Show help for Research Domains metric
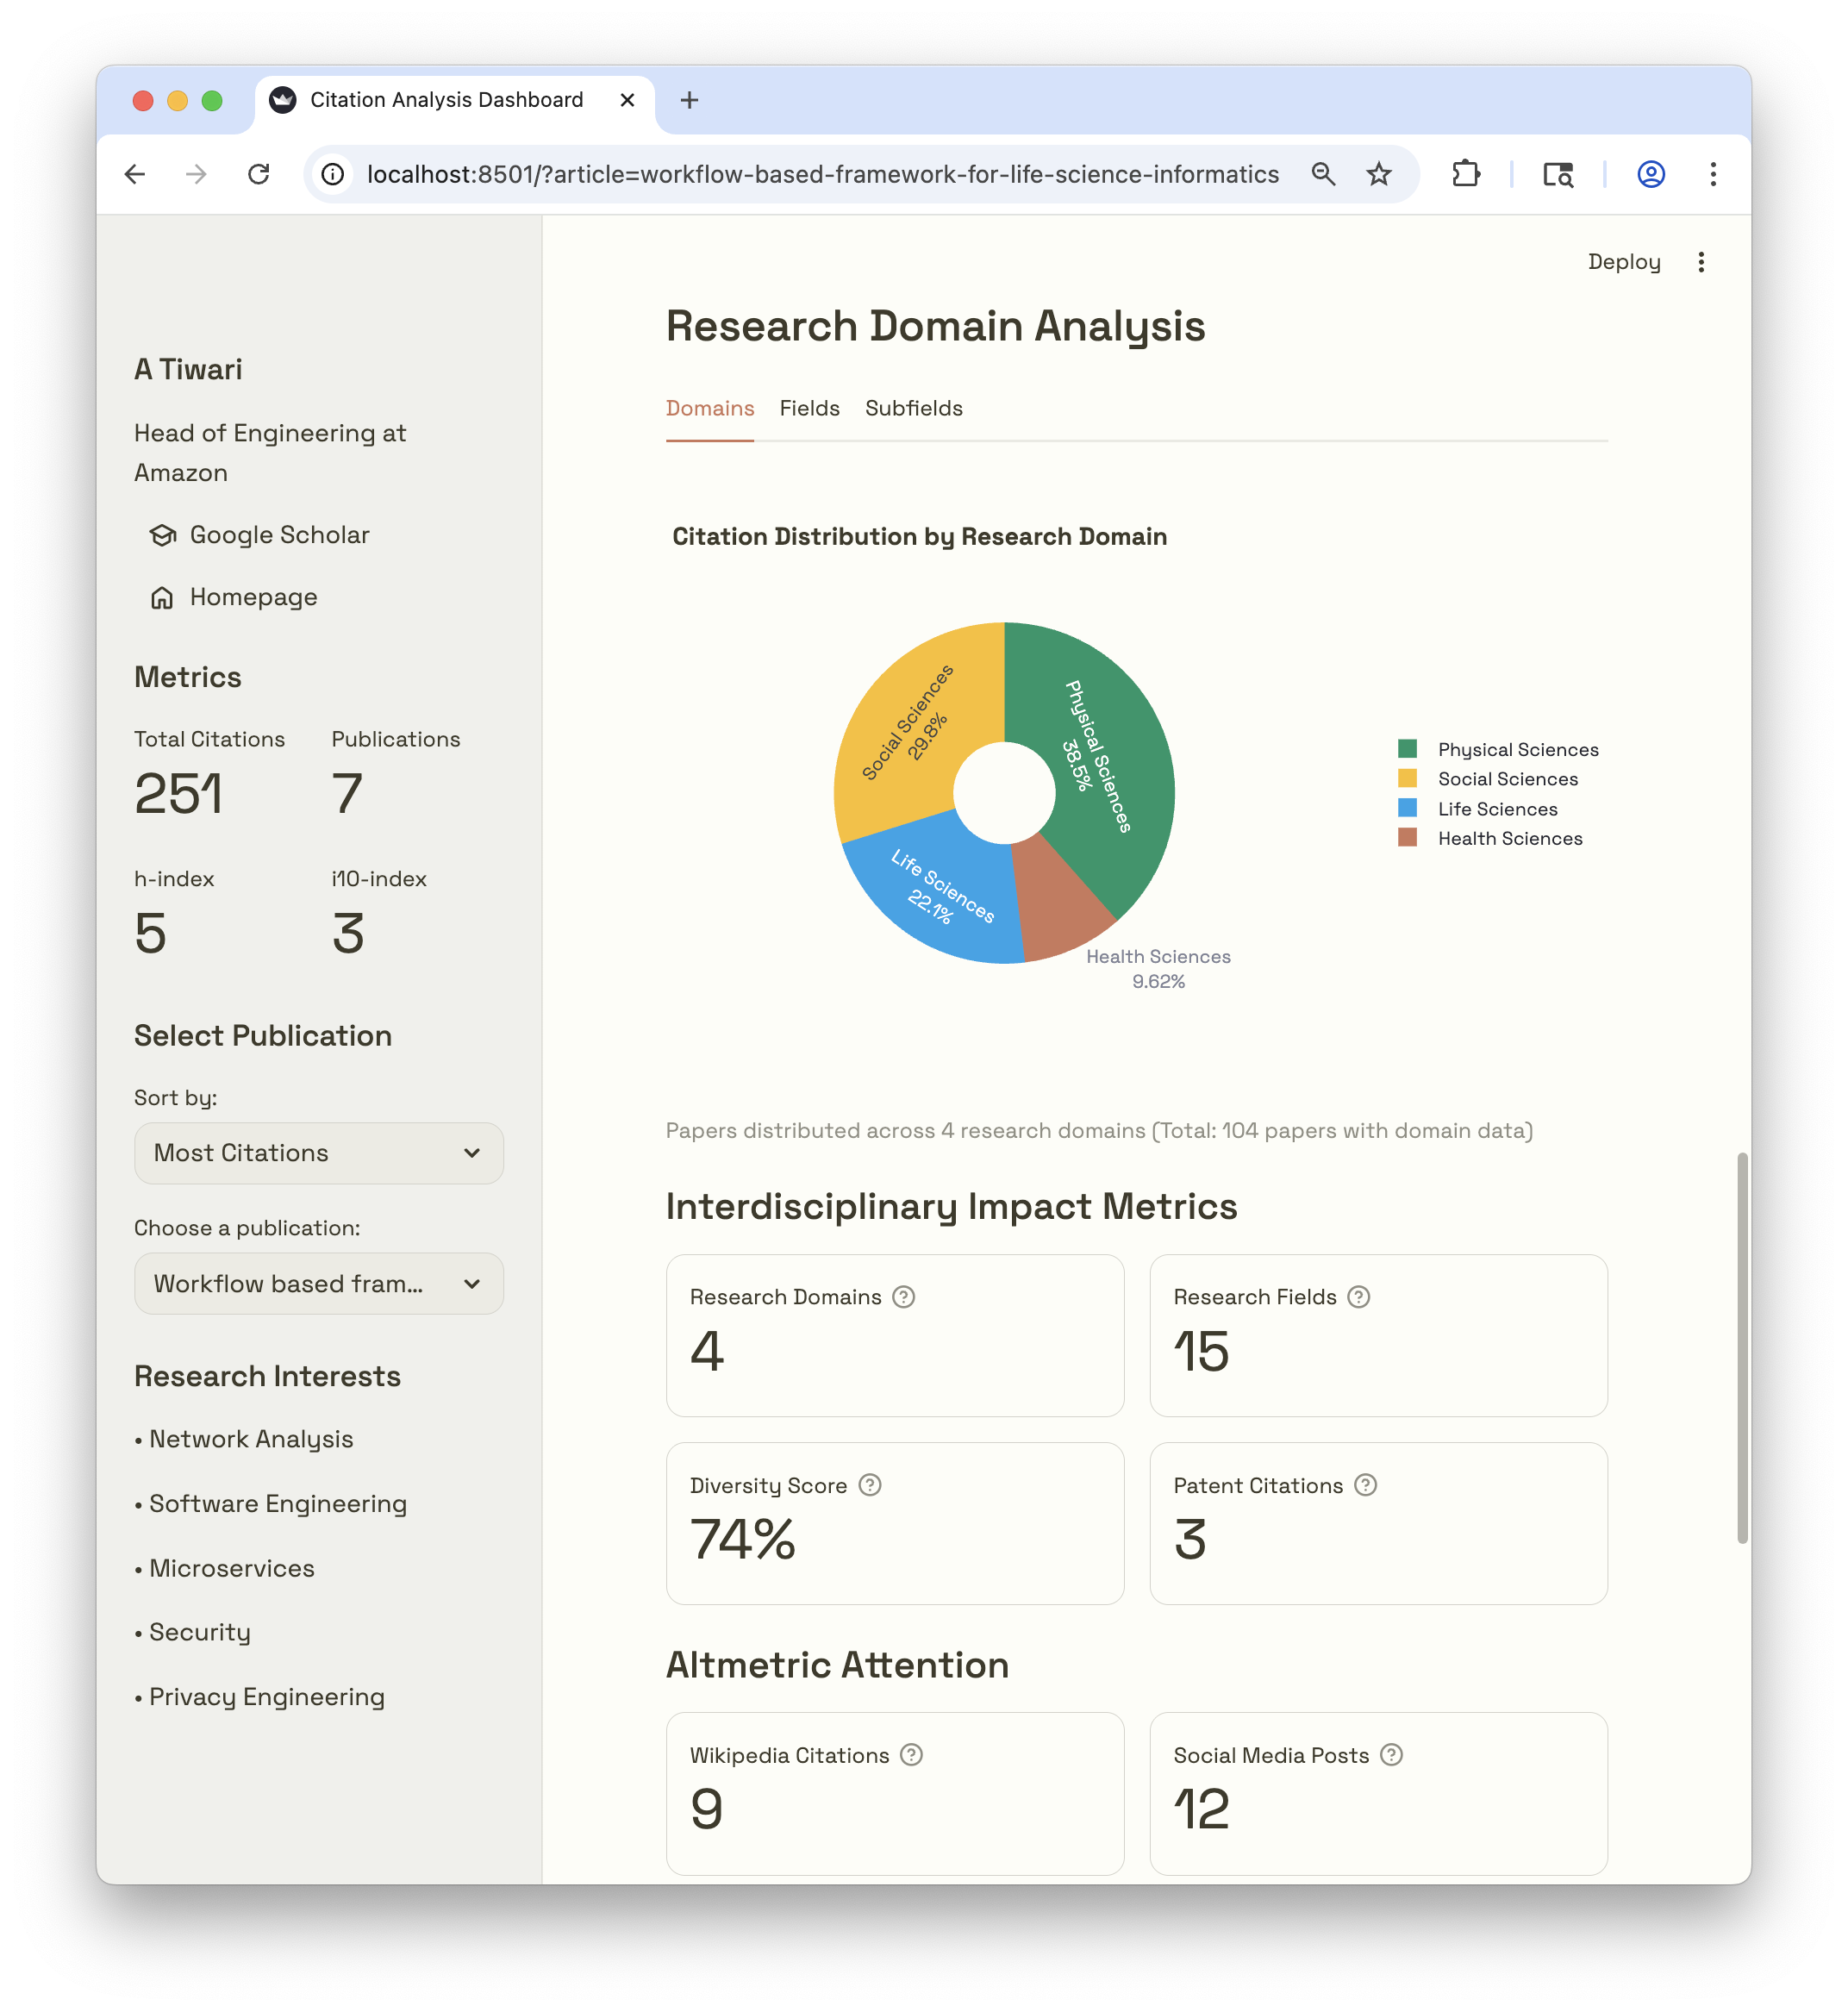The width and height of the screenshot is (1848, 2012). (x=904, y=1297)
